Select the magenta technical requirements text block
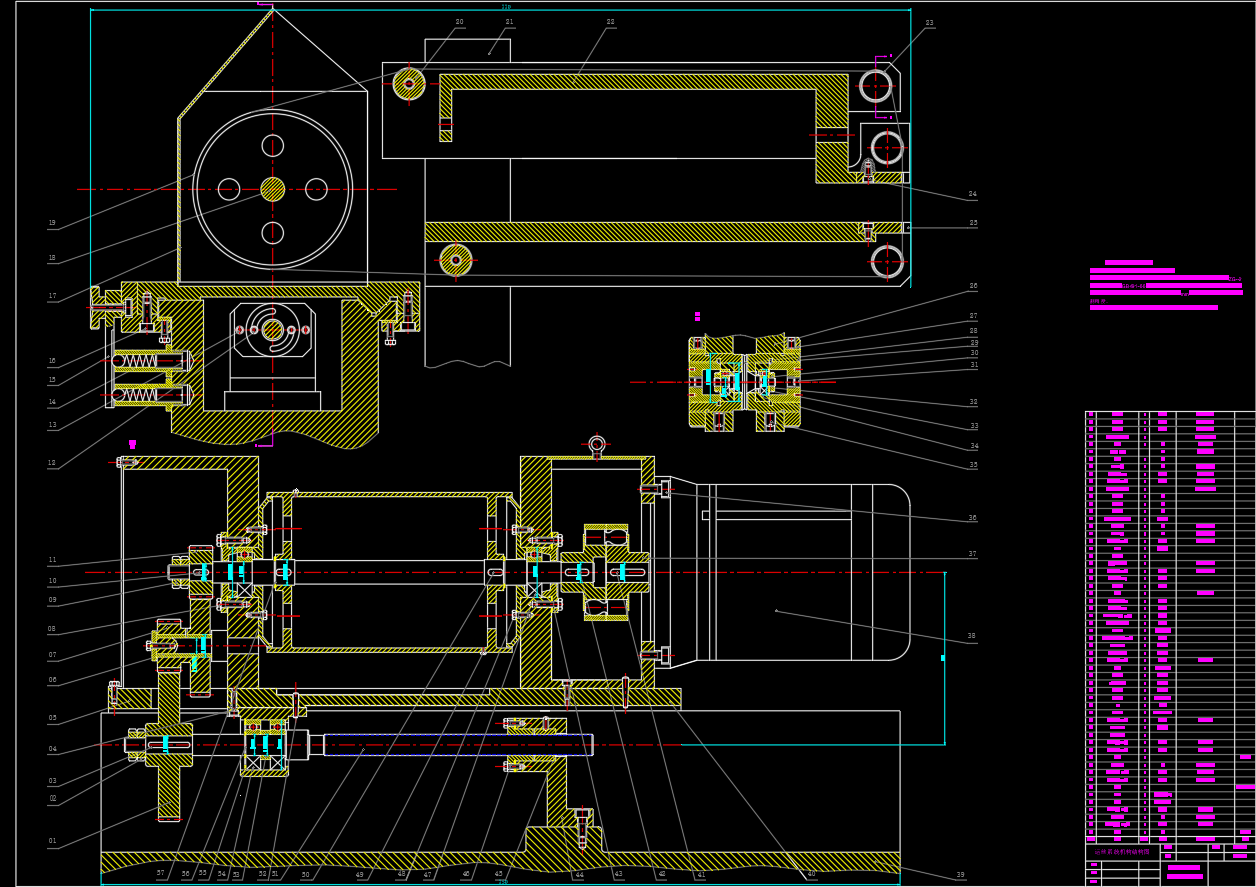Image resolution: width=1256 pixels, height=887 pixels. point(1160,286)
